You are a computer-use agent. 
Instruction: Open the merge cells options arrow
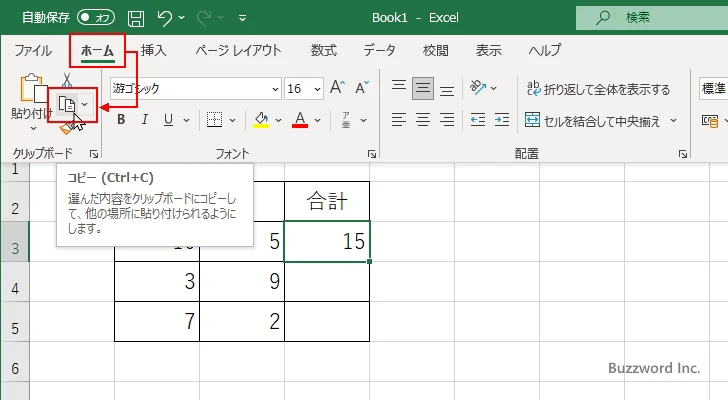coord(673,121)
